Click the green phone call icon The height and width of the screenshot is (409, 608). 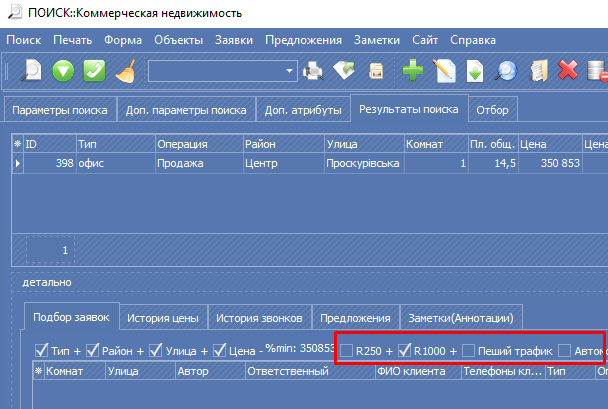pos(95,71)
